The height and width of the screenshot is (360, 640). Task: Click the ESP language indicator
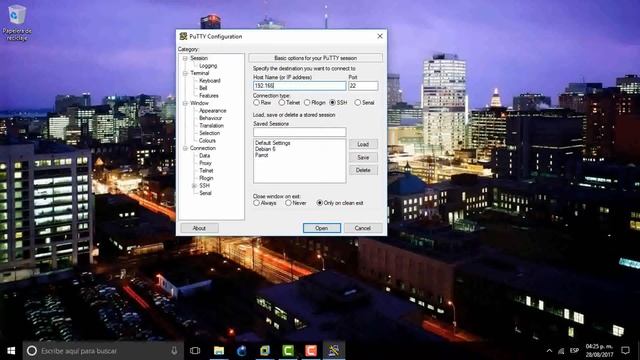(x=574, y=351)
